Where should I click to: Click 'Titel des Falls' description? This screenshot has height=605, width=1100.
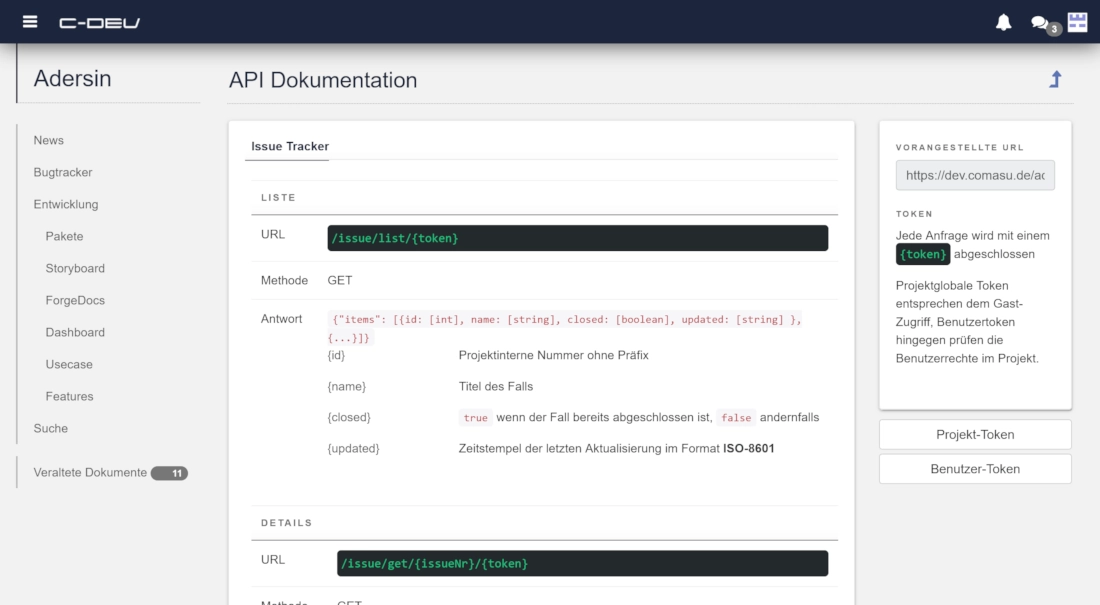click(496, 387)
